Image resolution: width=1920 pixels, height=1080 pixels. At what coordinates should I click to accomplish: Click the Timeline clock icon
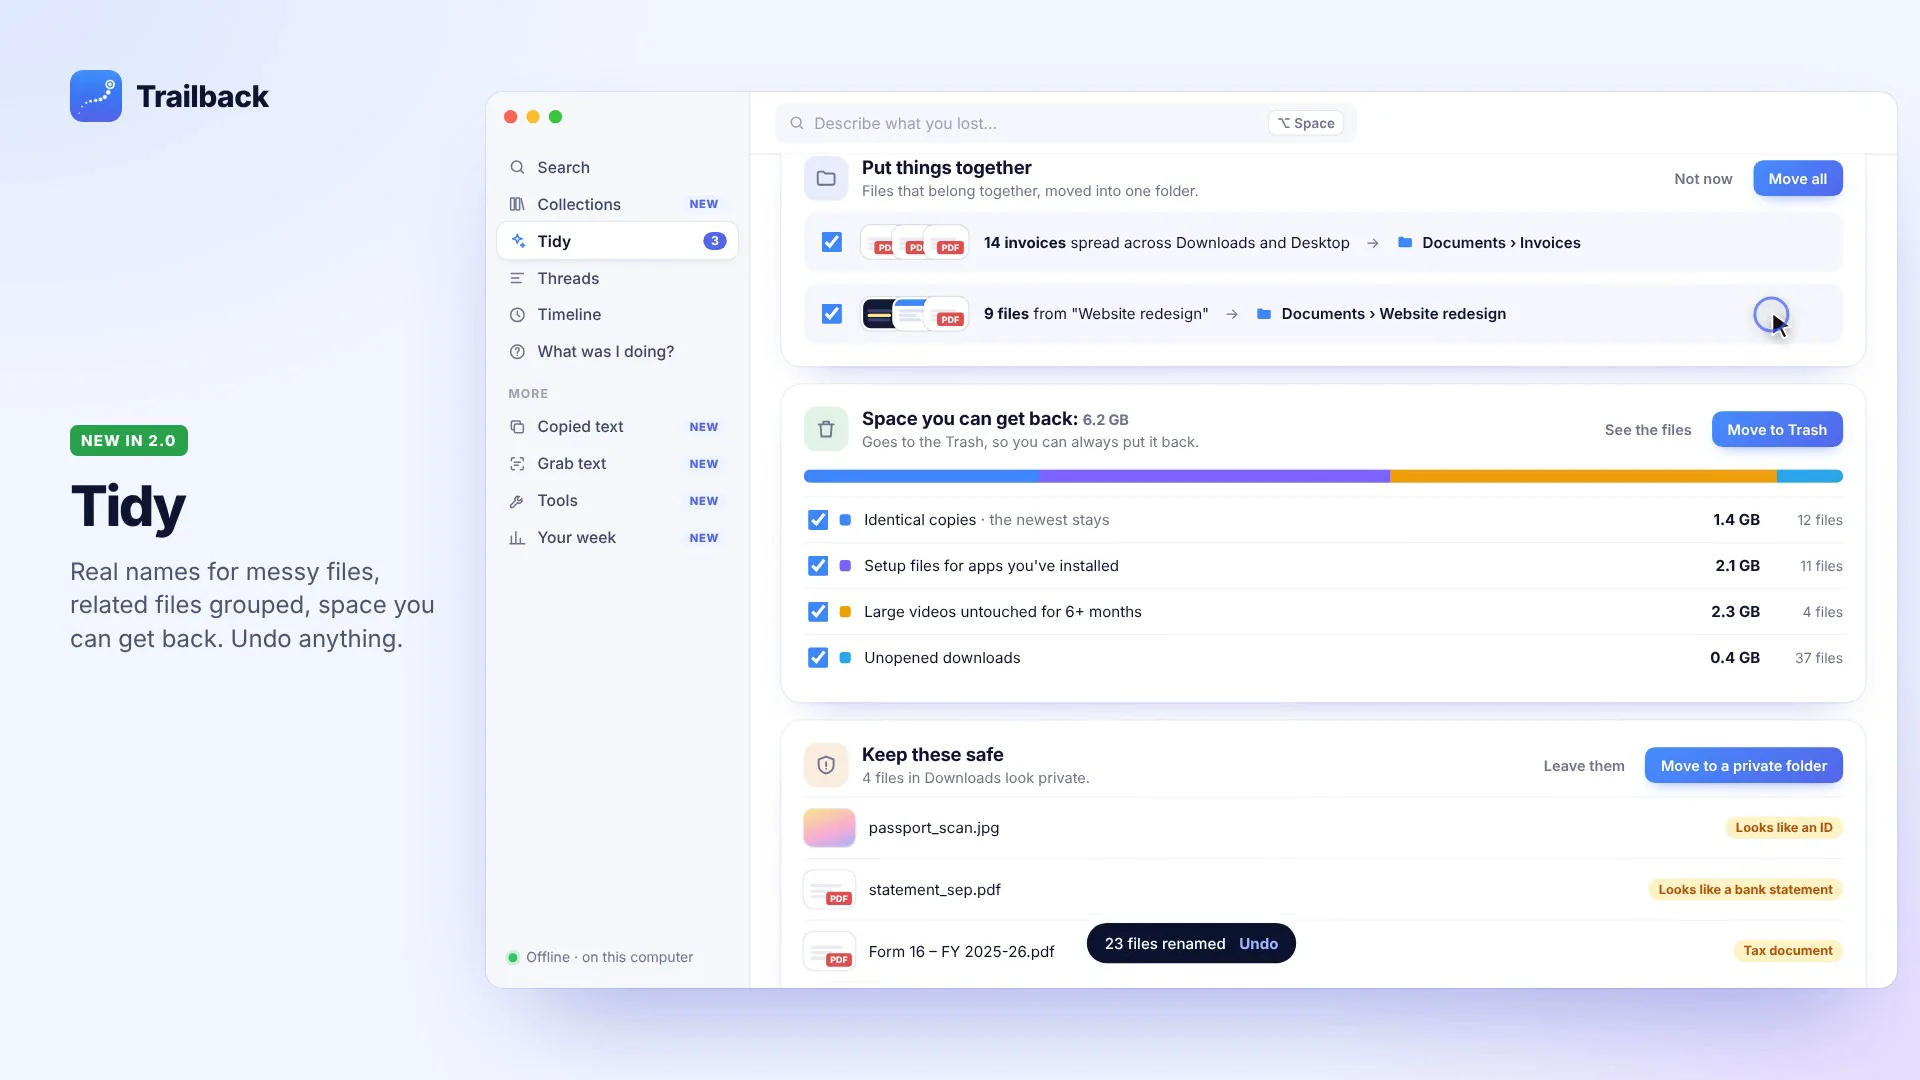pos(517,315)
